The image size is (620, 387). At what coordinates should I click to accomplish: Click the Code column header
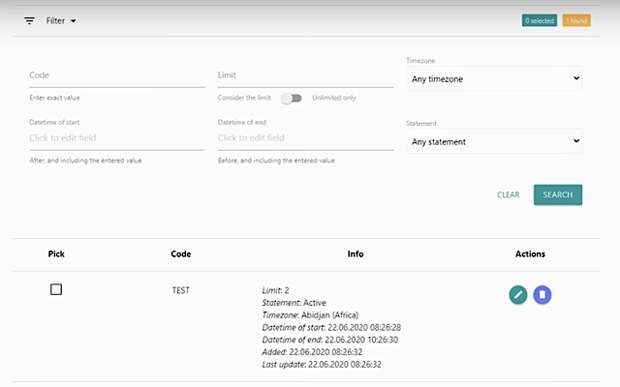click(x=181, y=254)
